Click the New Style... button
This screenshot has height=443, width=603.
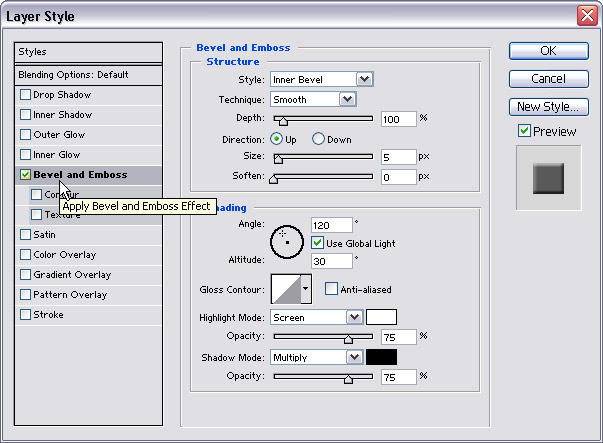548,107
